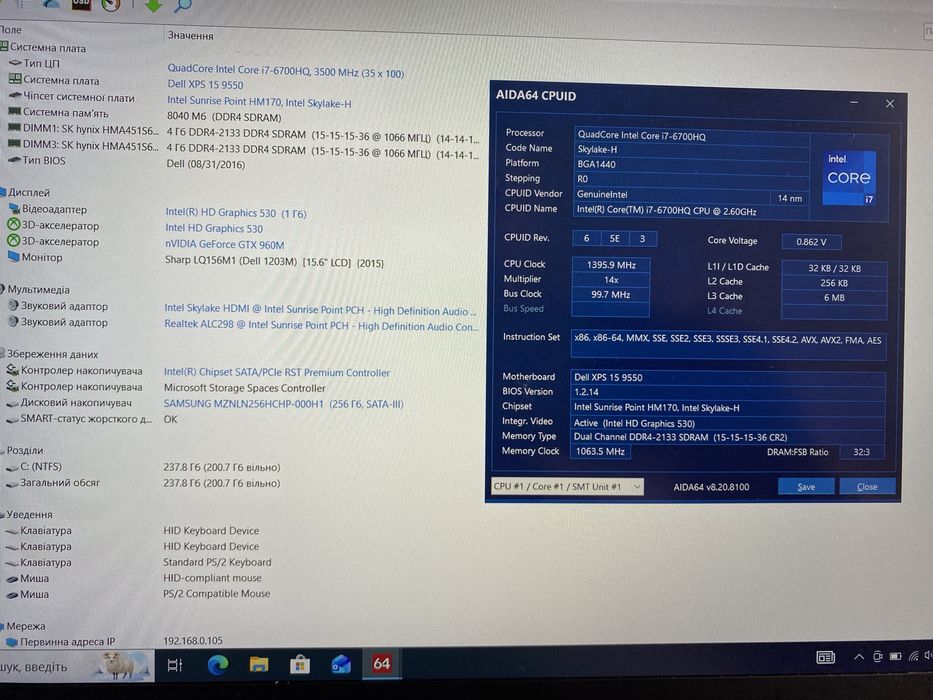Close AIDA64 CPUID with the X button

[x=890, y=104]
